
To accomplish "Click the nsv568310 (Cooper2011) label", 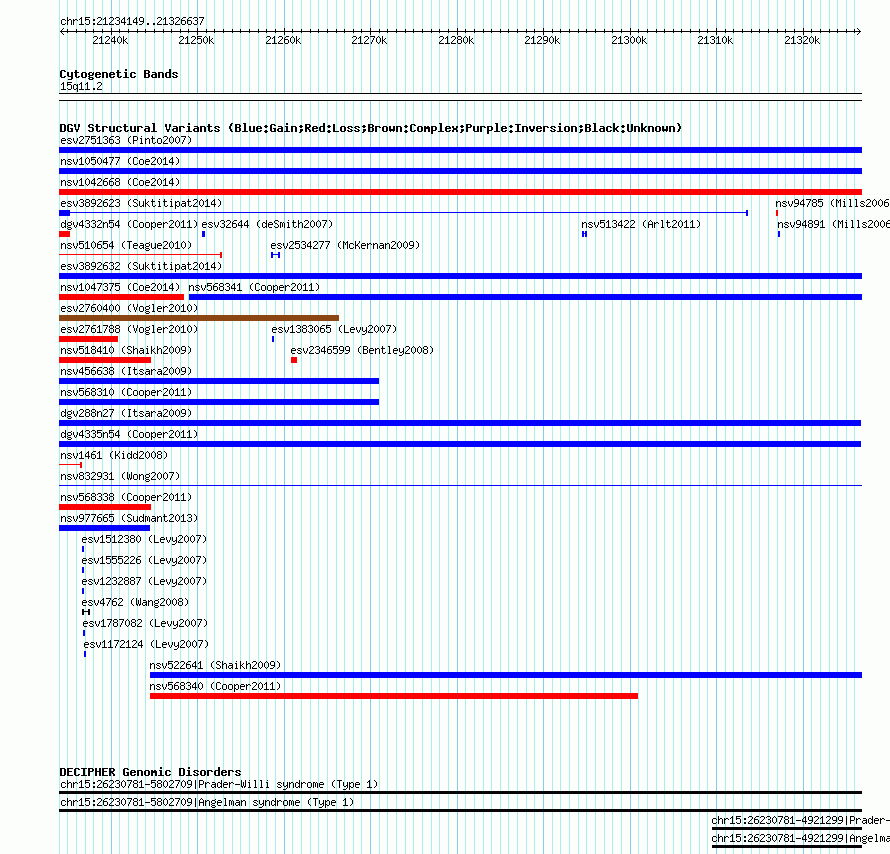I will tap(126, 392).
